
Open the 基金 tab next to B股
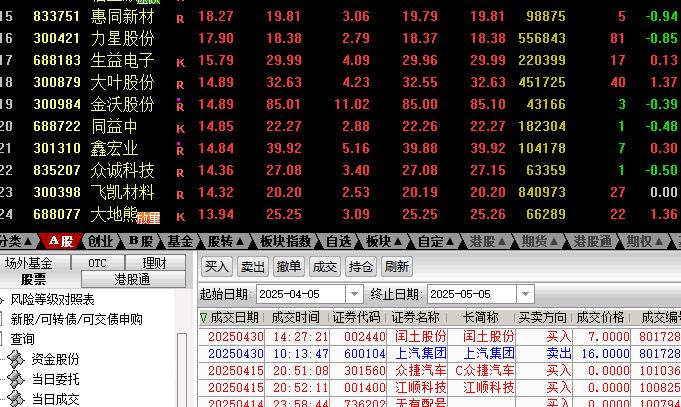pyautogui.click(x=180, y=241)
